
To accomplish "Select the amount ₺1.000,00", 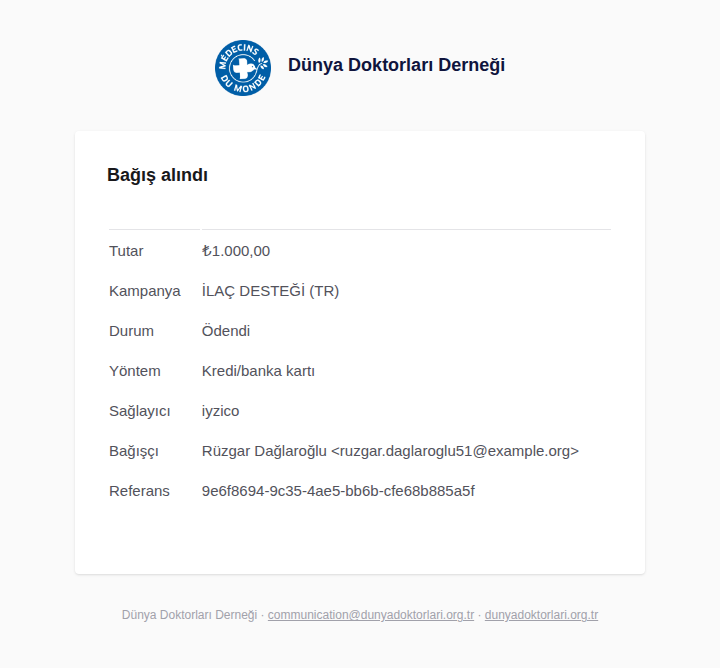I will click(x=236, y=251).
